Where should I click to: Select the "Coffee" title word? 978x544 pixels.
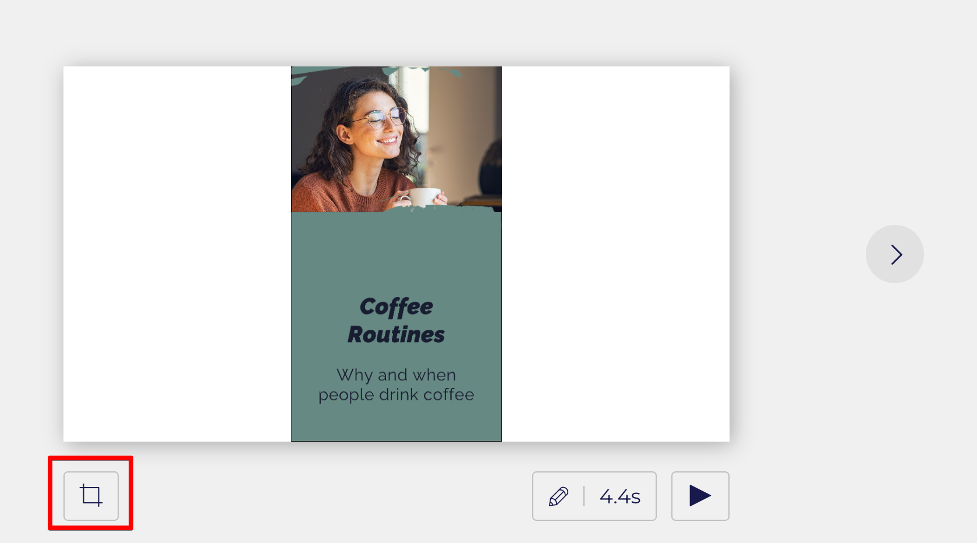pyautogui.click(x=396, y=307)
